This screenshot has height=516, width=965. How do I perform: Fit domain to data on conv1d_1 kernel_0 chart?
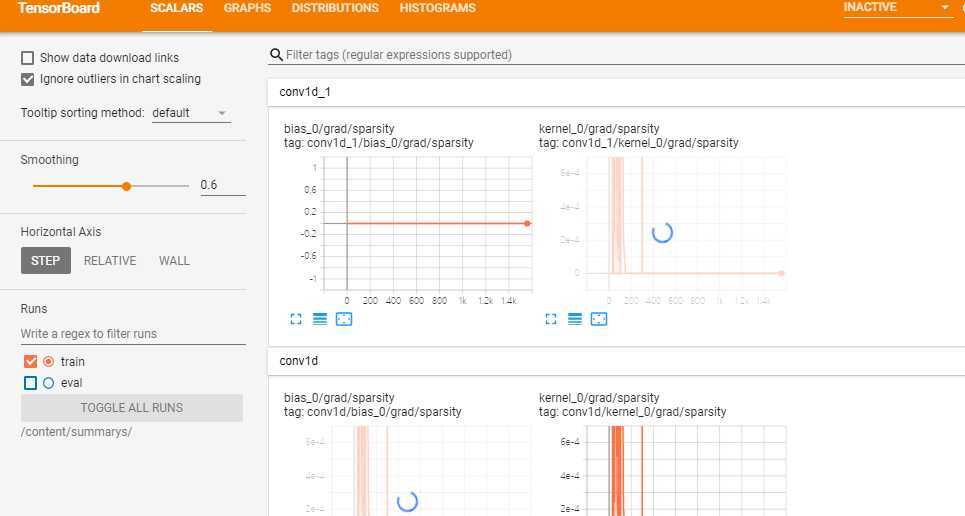point(599,319)
